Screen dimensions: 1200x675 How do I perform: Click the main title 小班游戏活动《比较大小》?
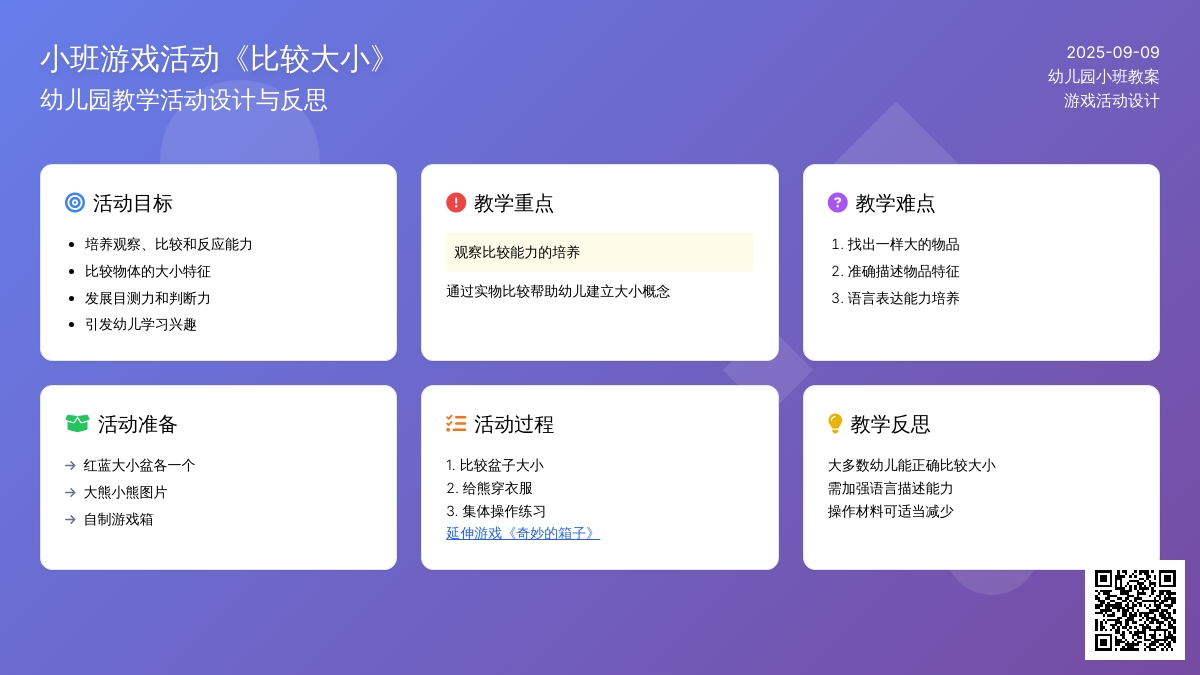213,60
